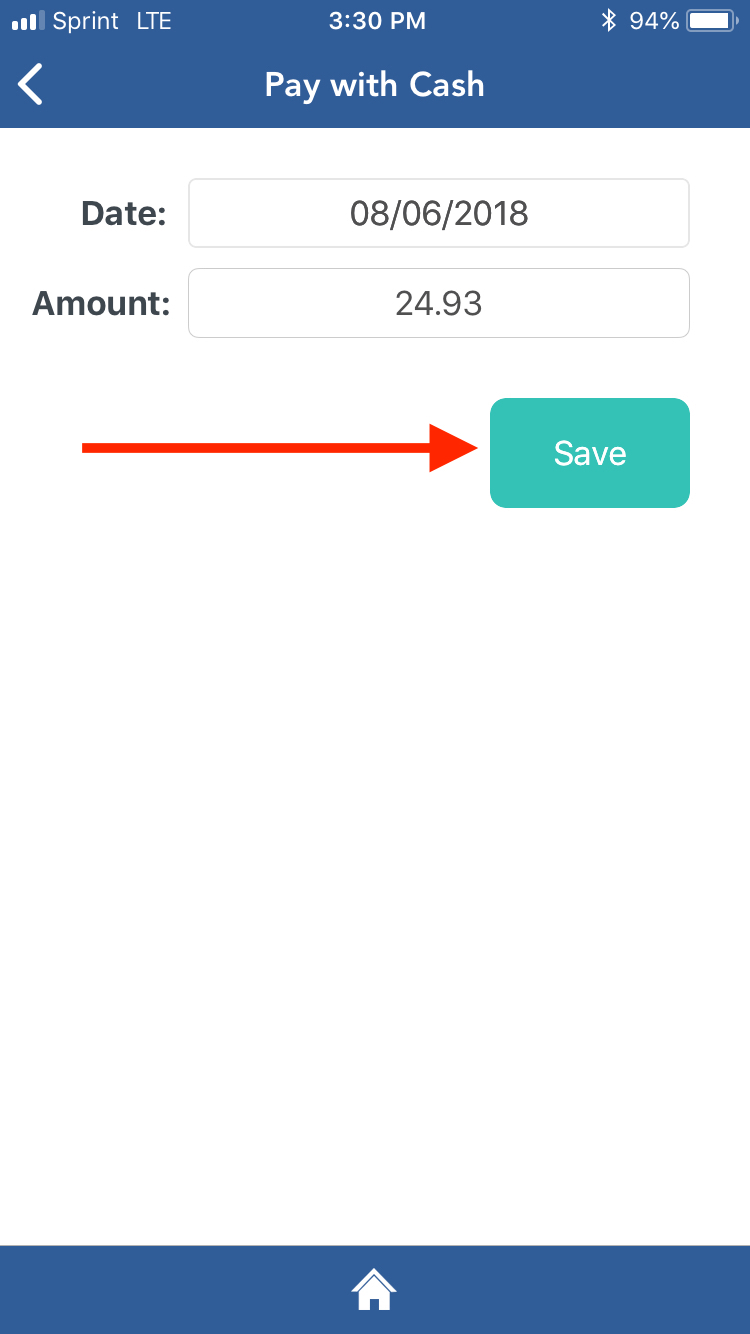Click the battery icon in status bar
Viewport: 750px width, 1334px height.
pyautogui.click(x=712, y=21)
